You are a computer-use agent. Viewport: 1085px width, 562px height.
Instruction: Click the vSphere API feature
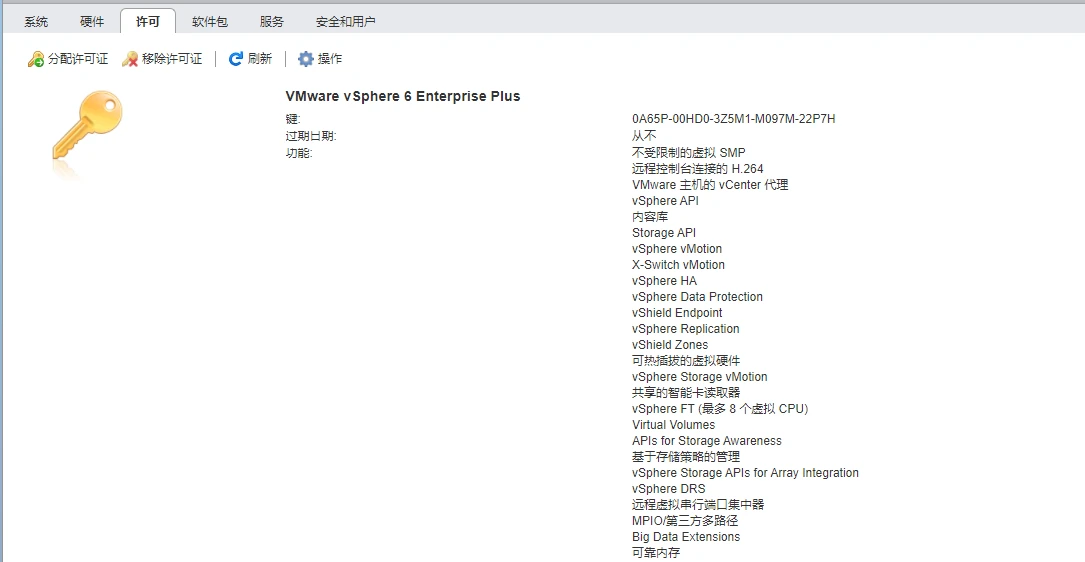[x=665, y=201]
